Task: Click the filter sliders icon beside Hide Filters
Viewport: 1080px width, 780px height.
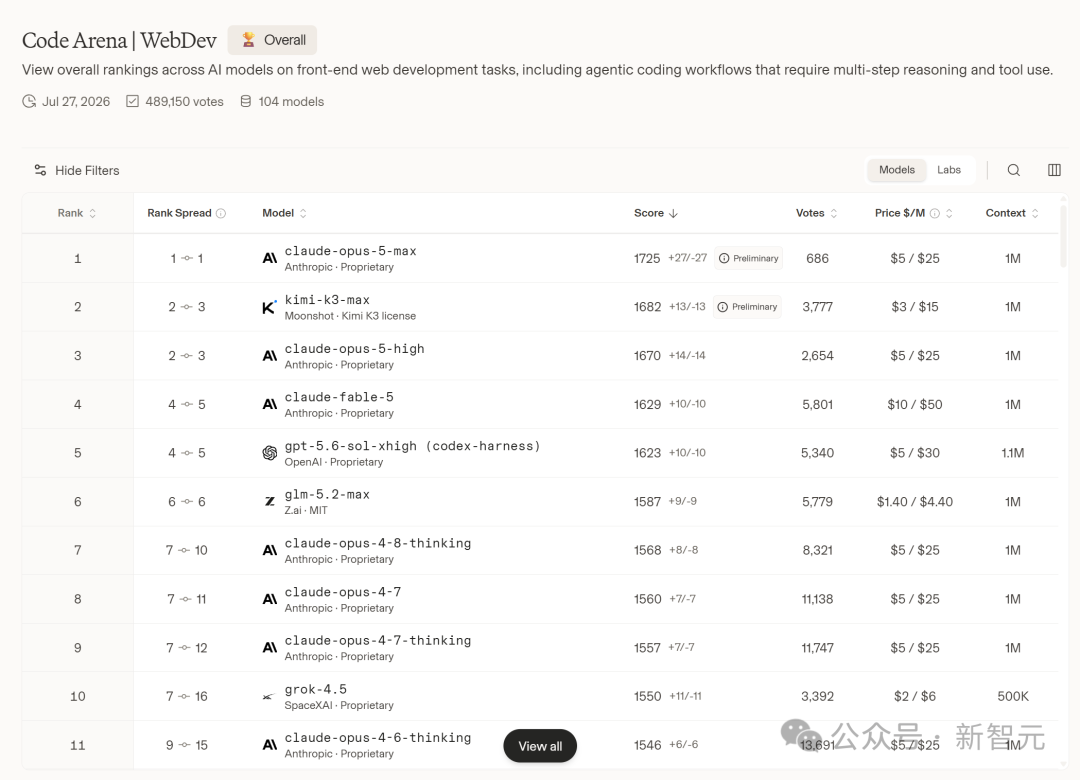Action: tap(41, 170)
